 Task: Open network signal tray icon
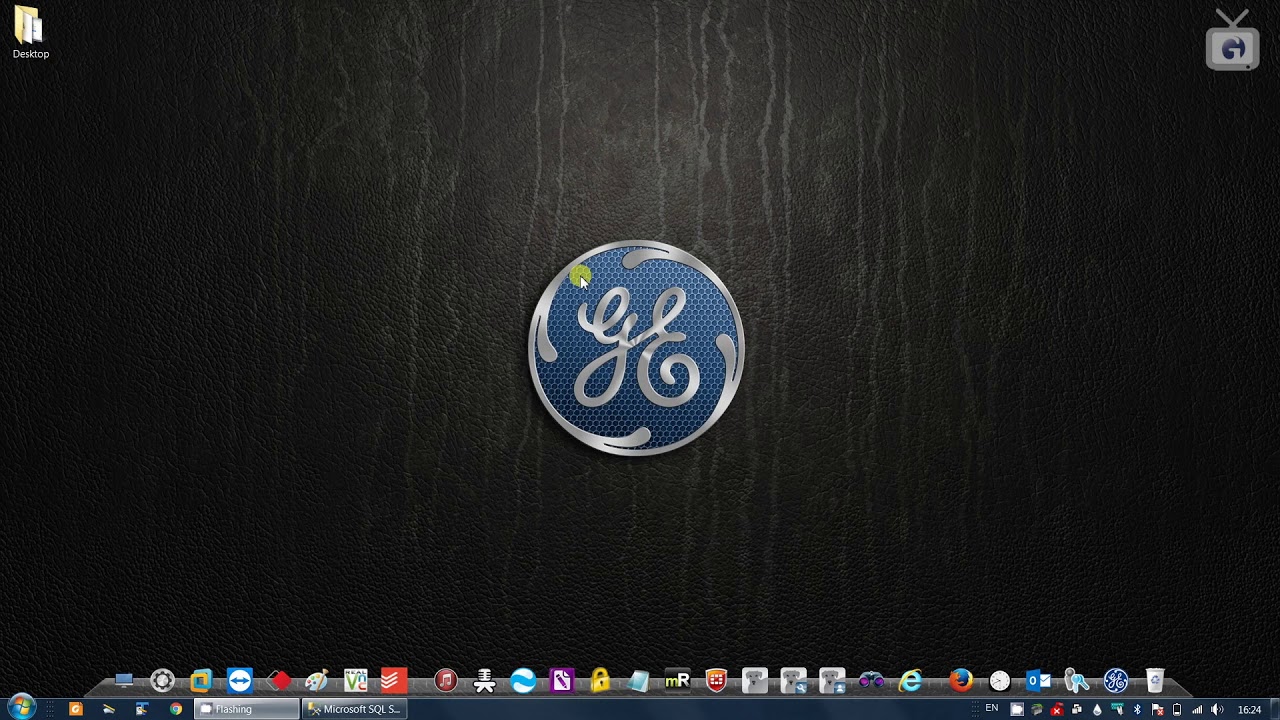pyautogui.click(x=1197, y=709)
